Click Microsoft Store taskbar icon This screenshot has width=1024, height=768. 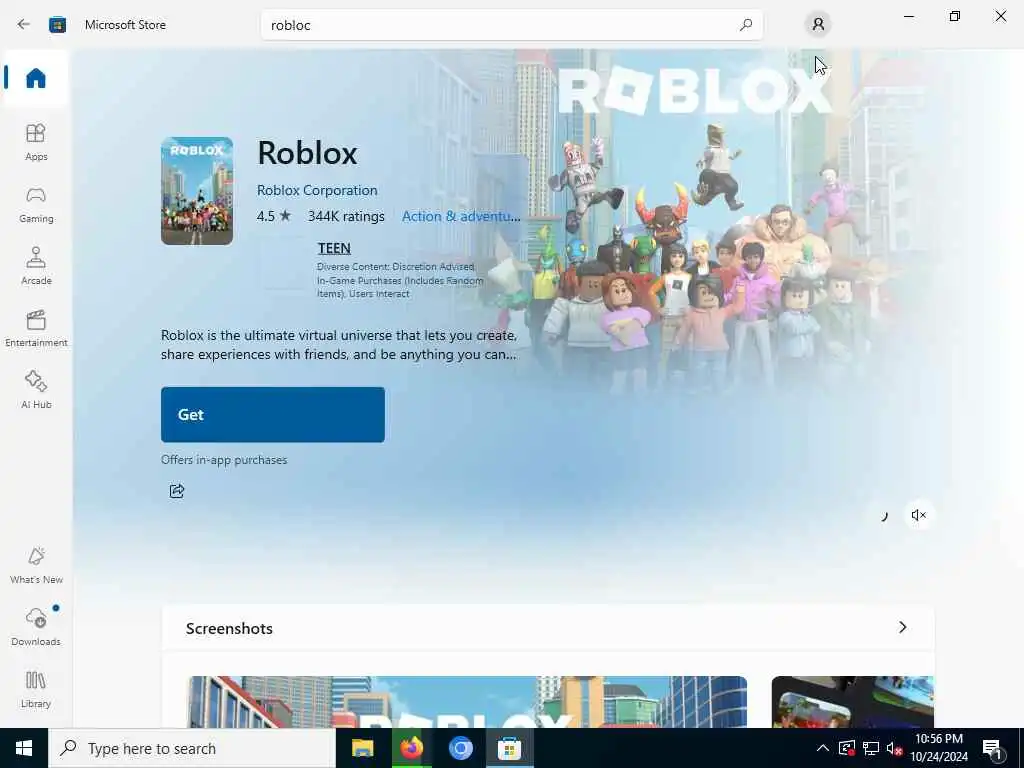pos(509,748)
